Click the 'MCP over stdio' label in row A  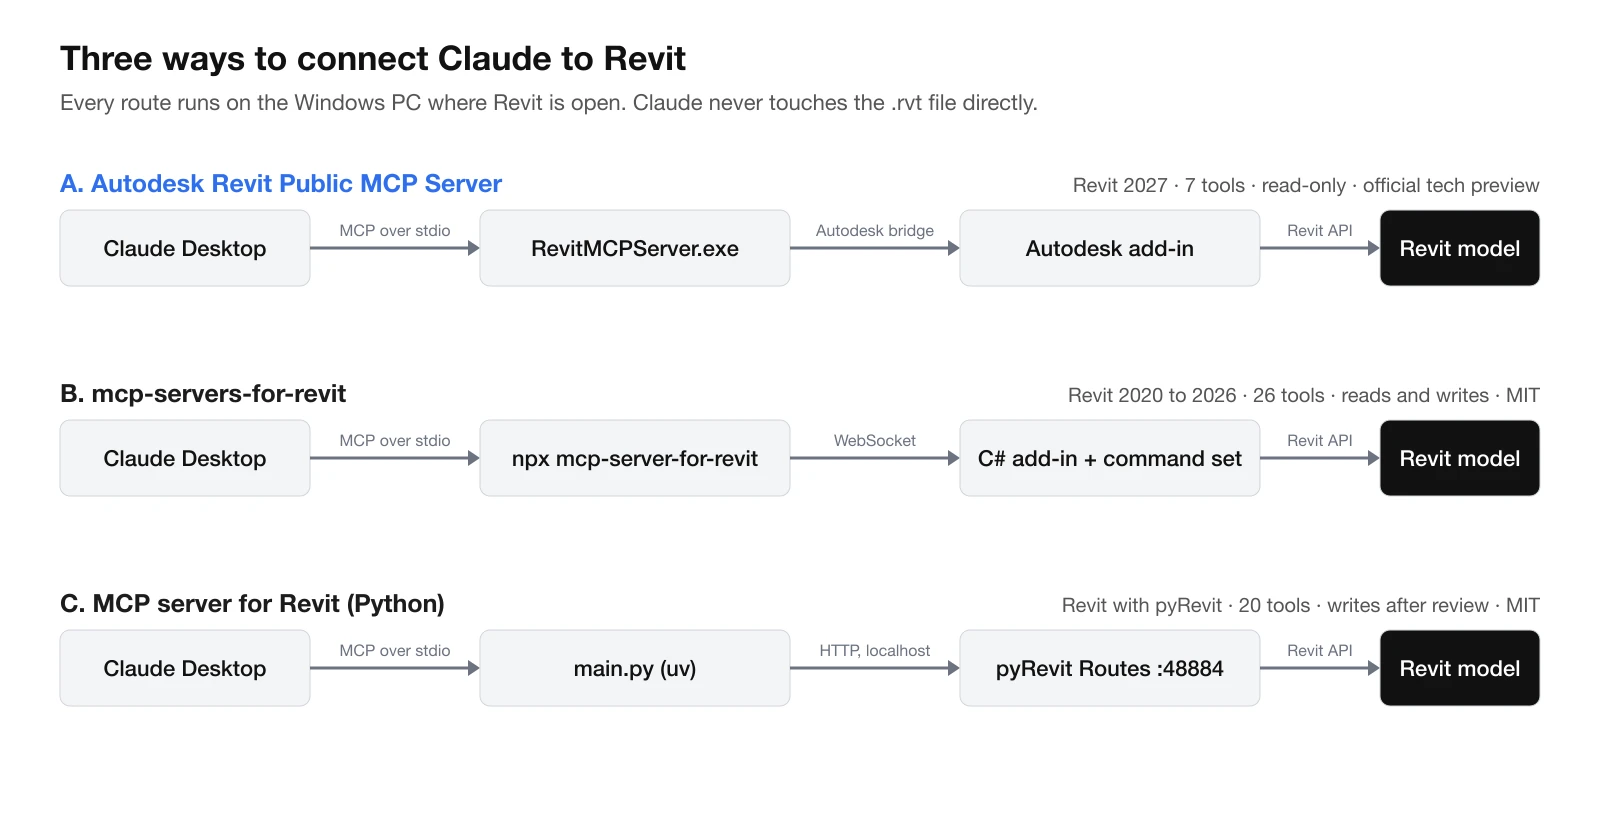(395, 230)
